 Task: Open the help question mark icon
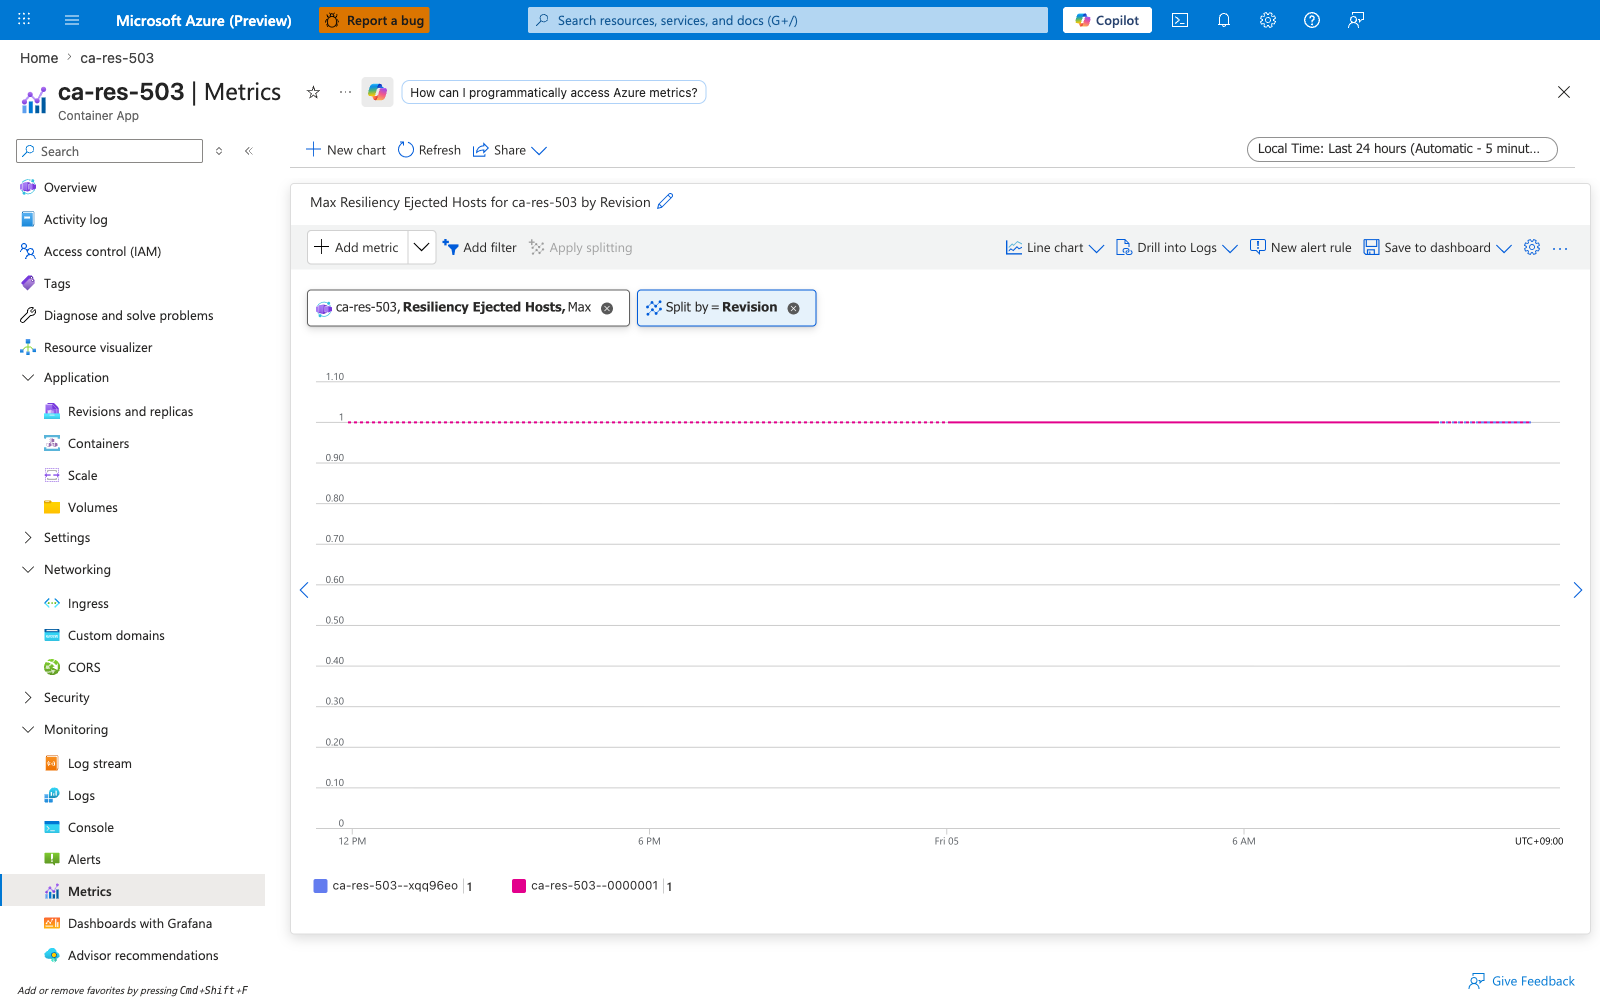(1312, 20)
